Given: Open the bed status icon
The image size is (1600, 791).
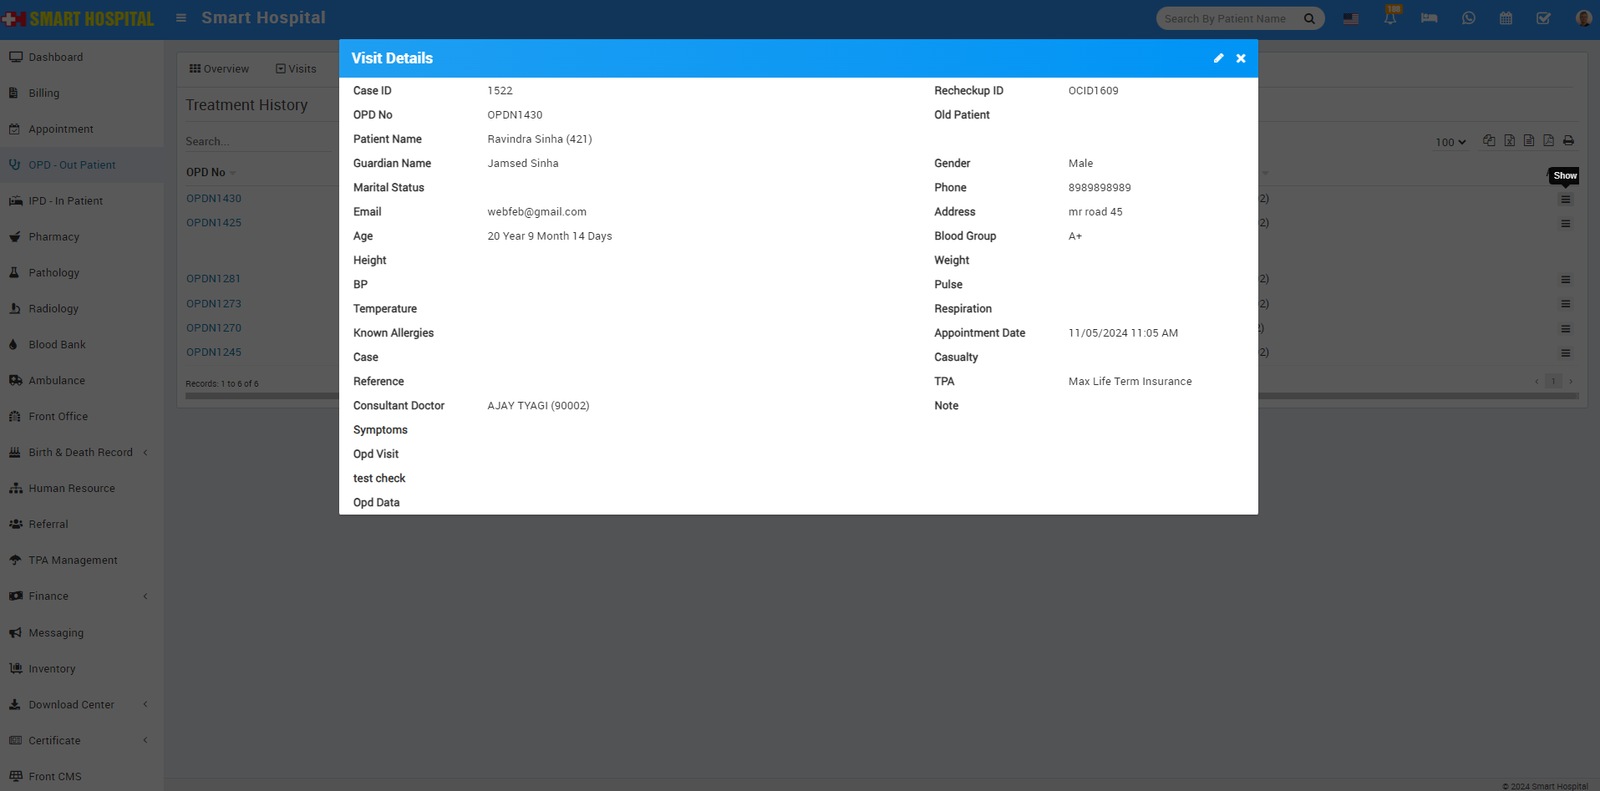Looking at the screenshot, I should click(1429, 18).
